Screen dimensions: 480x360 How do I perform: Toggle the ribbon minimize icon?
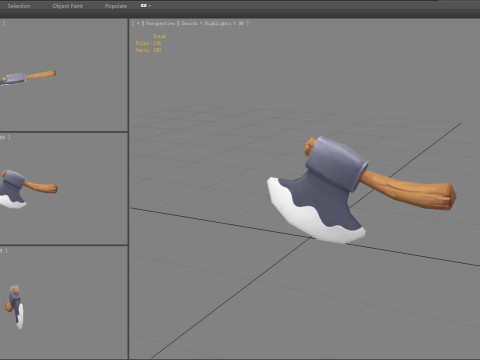pyautogui.click(x=144, y=6)
